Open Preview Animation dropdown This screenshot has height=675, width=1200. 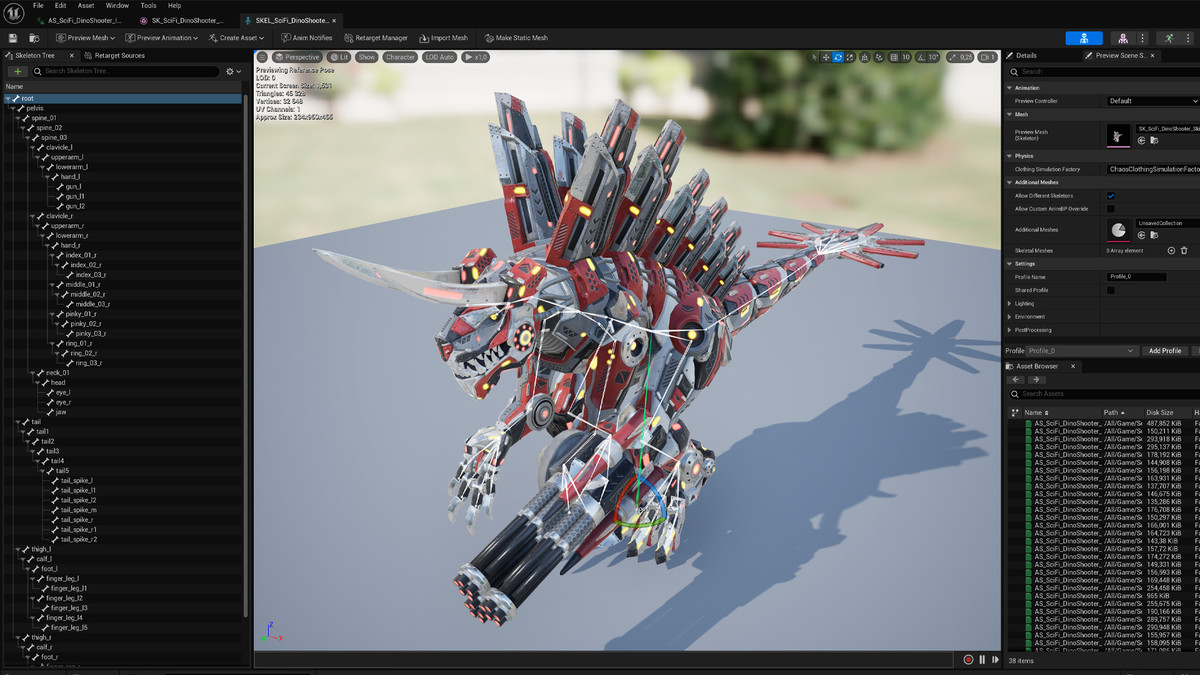(161, 38)
